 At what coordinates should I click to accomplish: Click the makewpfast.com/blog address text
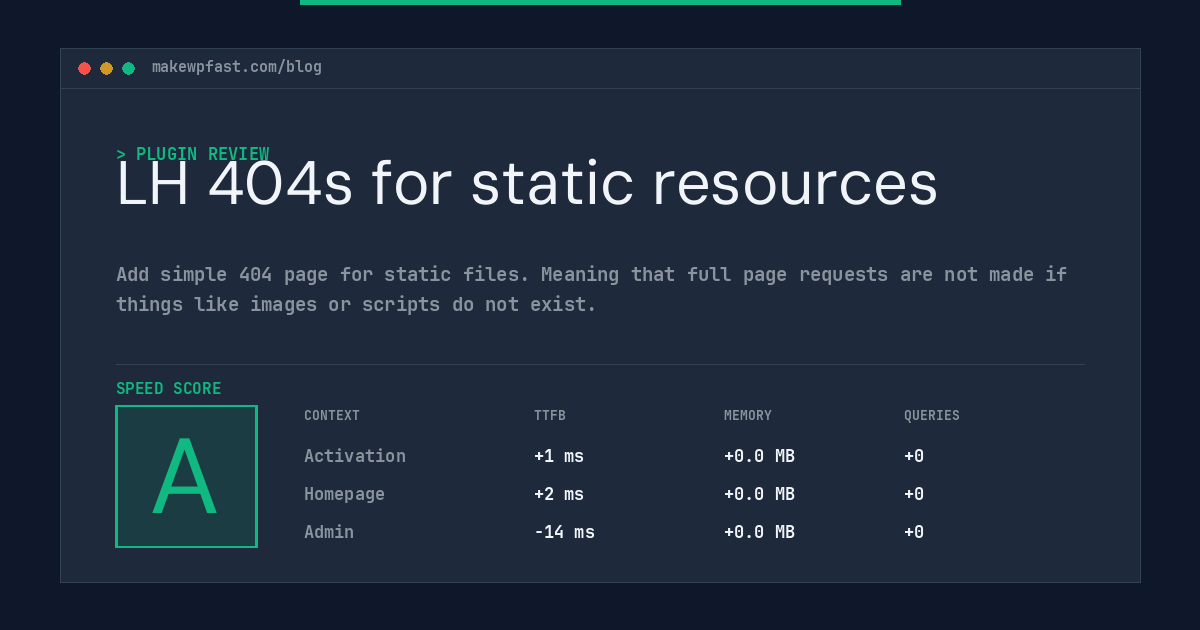pyautogui.click(x=237, y=67)
